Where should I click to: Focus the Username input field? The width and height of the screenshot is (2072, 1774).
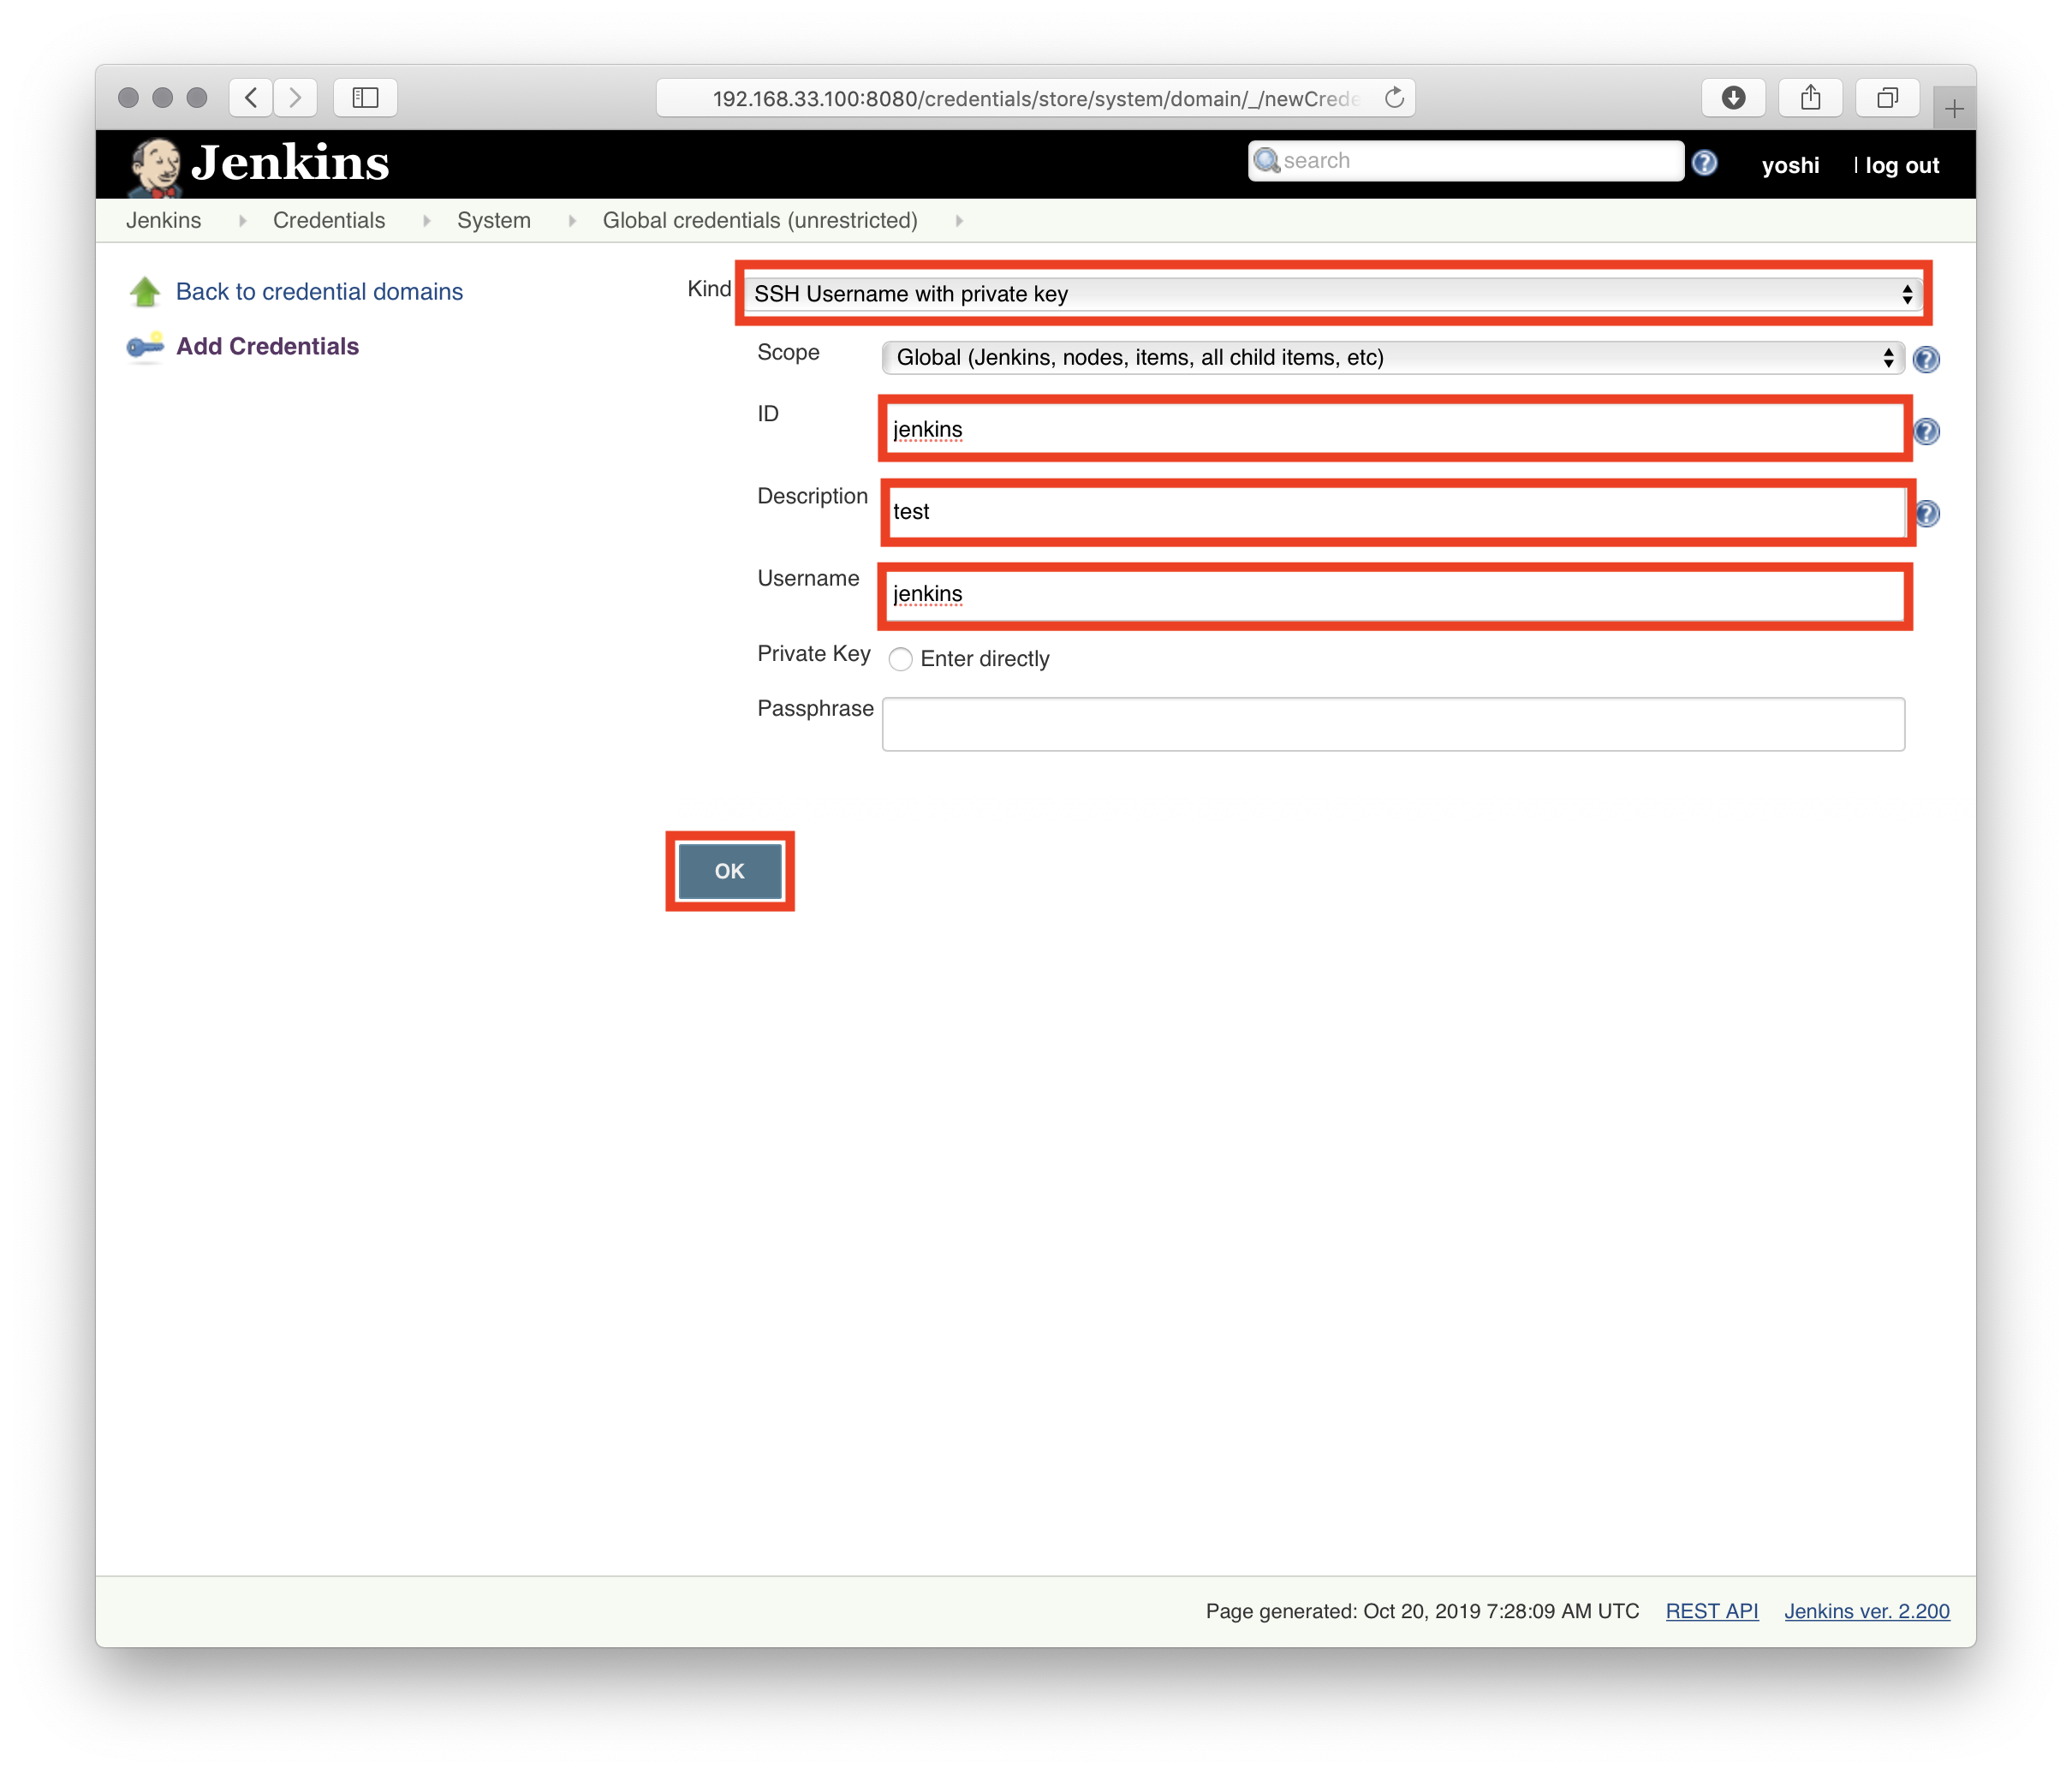[x=1395, y=595]
